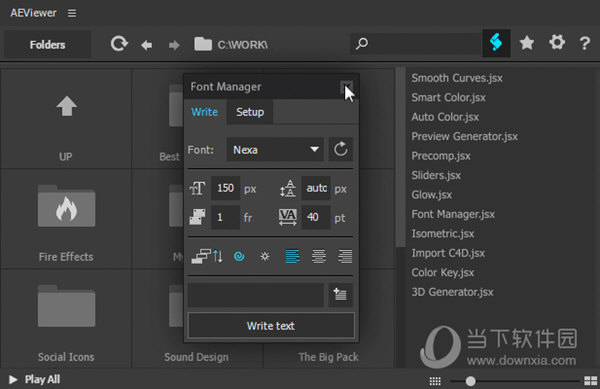
Task: Click the font size icon
Action: click(197, 188)
